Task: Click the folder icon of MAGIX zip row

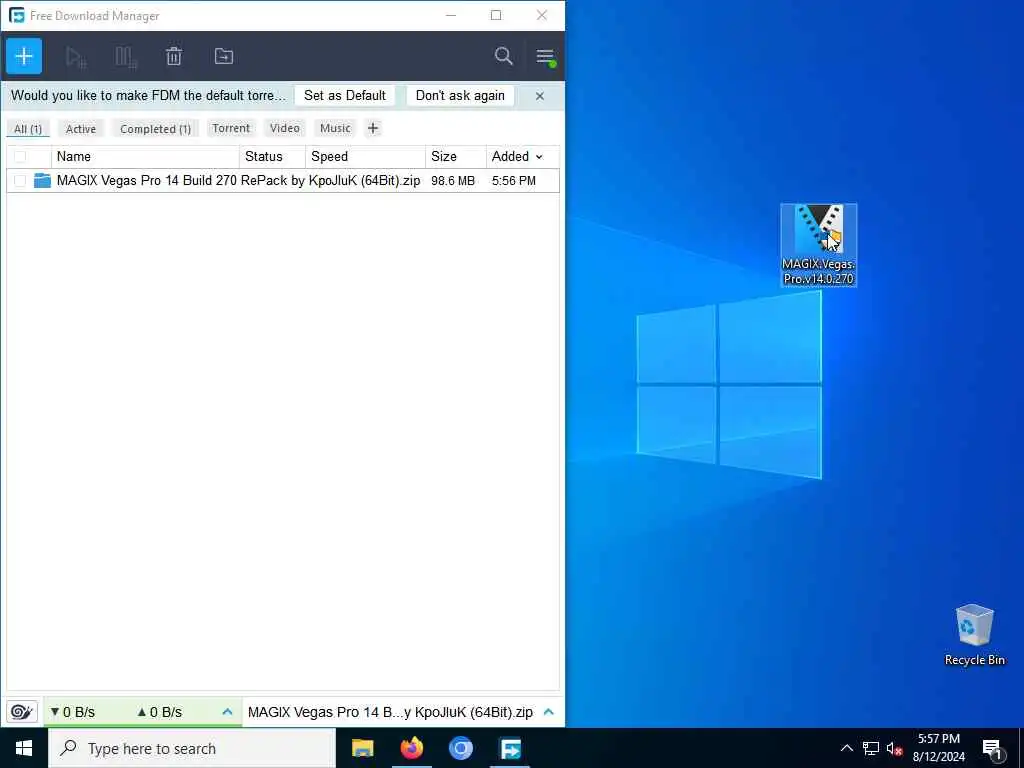Action: [x=42, y=180]
